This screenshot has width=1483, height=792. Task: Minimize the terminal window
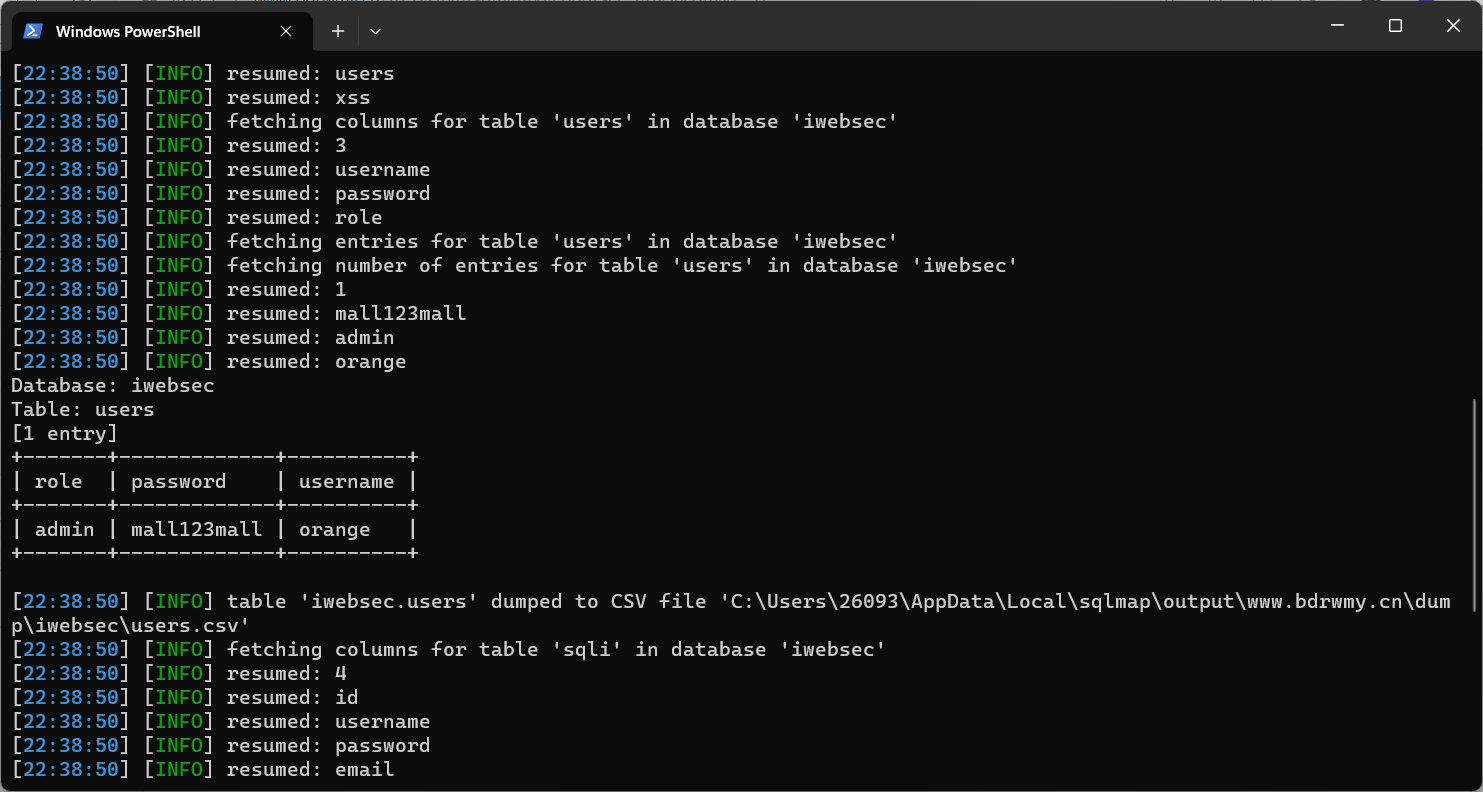click(x=1337, y=26)
